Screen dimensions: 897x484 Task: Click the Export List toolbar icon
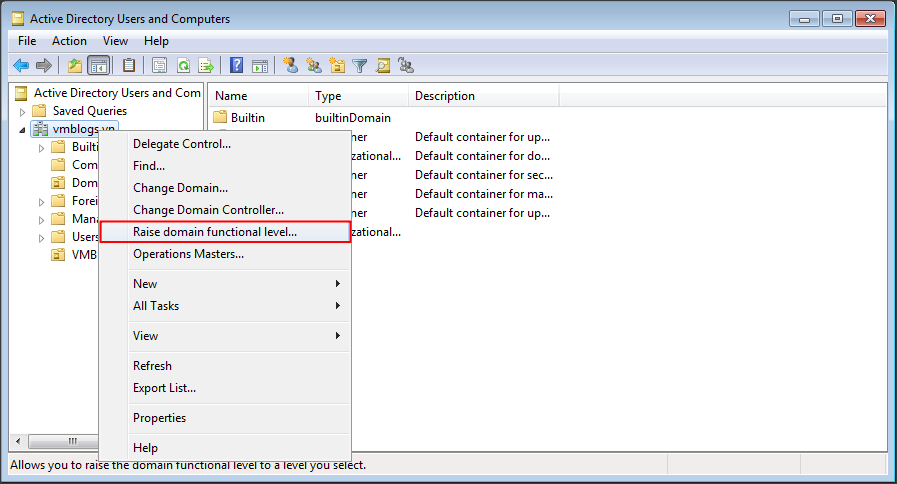point(206,66)
